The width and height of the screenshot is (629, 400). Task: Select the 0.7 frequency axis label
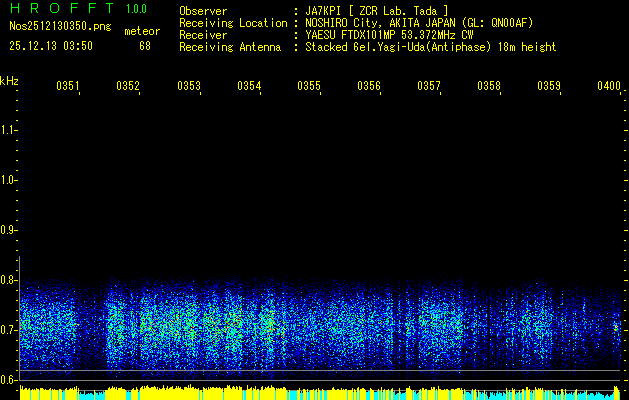[9, 330]
